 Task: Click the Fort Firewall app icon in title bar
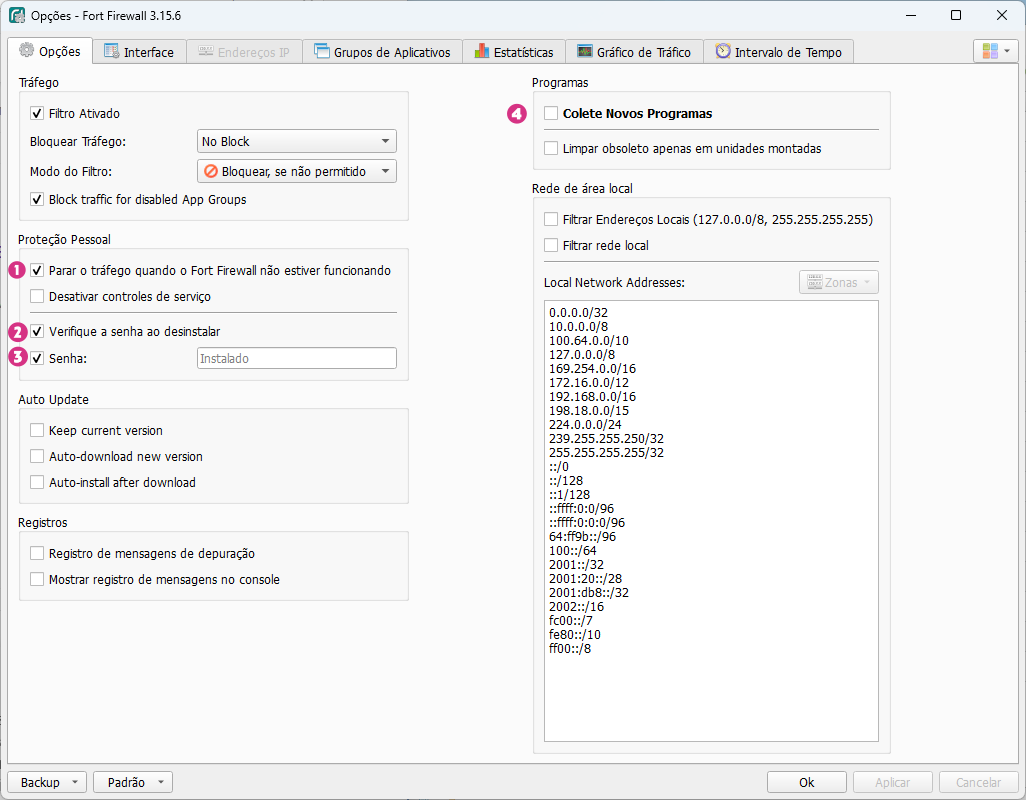coord(17,15)
